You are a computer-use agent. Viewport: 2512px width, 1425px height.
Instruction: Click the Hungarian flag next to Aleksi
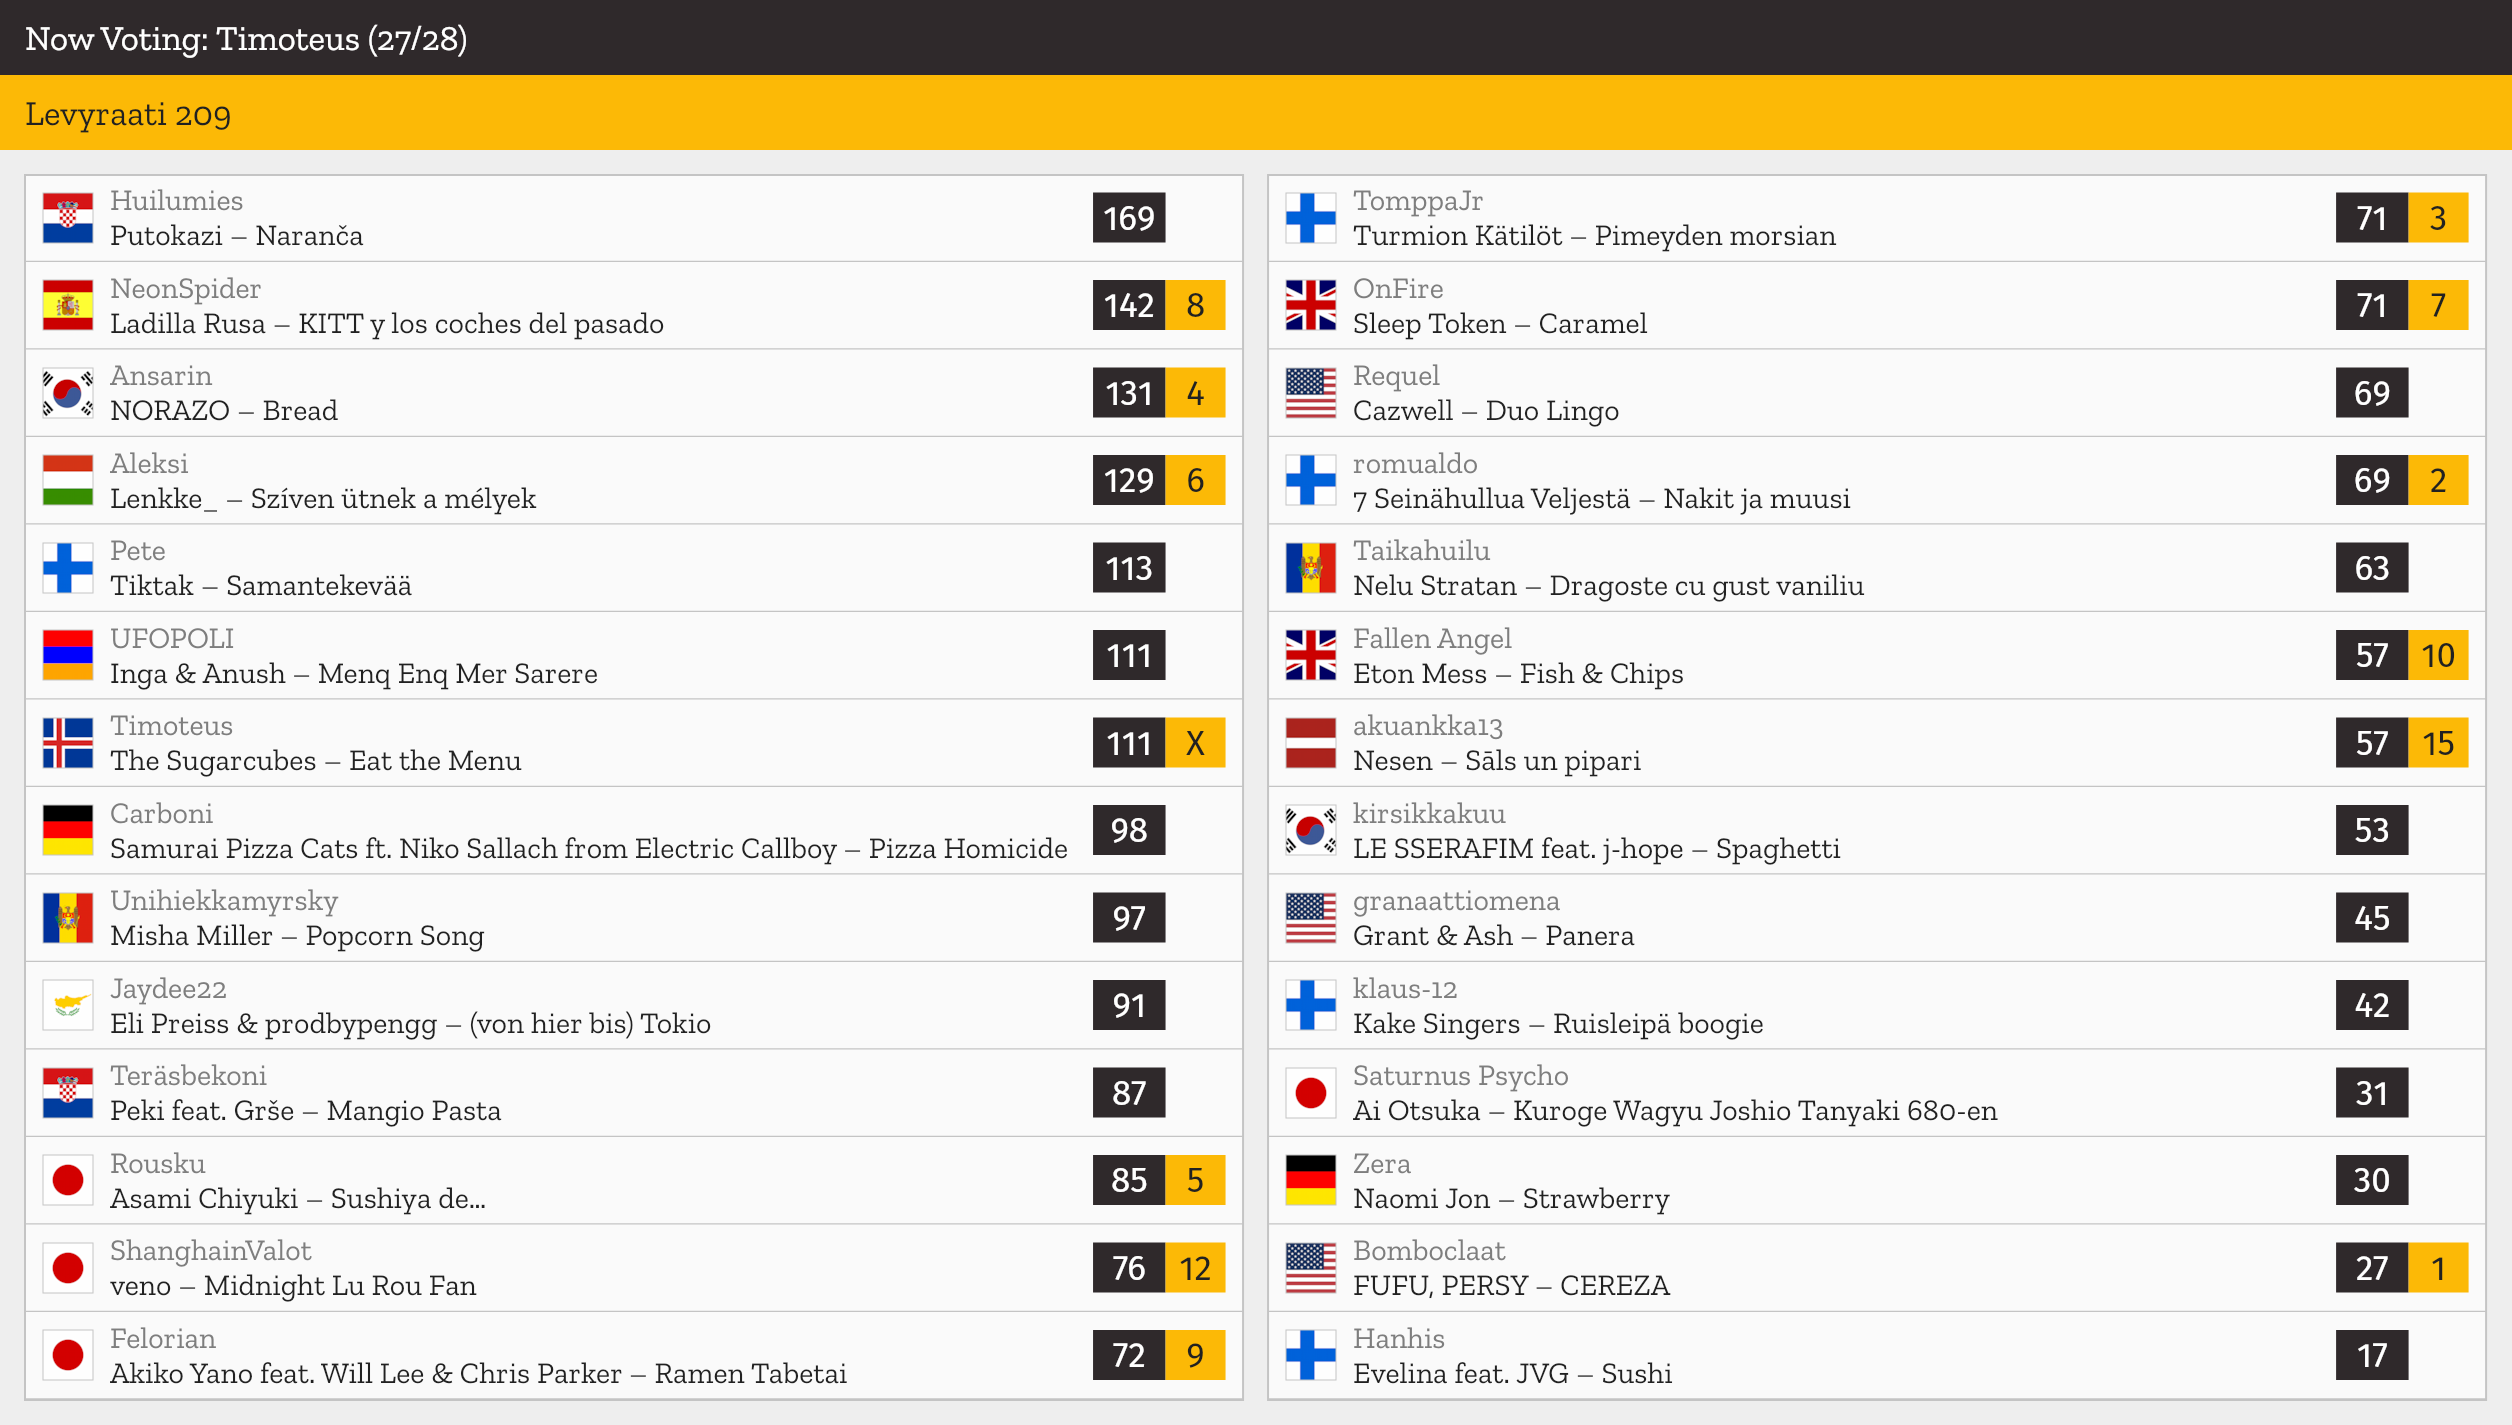pyautogui.click(x=68, y=480)
